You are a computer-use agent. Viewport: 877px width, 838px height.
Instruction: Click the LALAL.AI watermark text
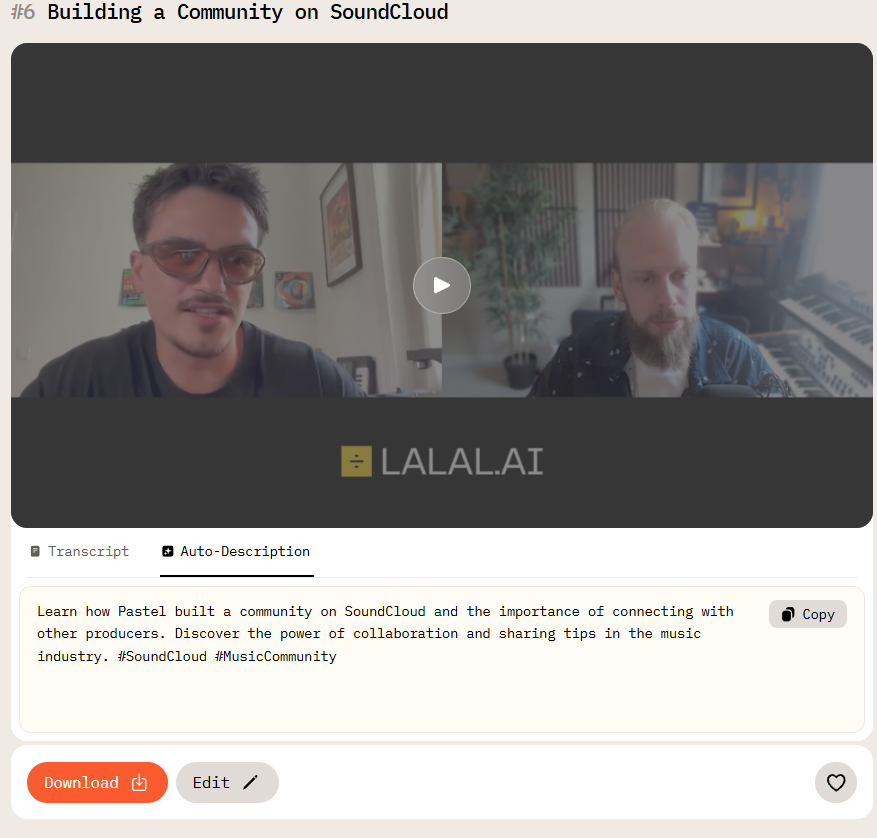click(462, 462)
